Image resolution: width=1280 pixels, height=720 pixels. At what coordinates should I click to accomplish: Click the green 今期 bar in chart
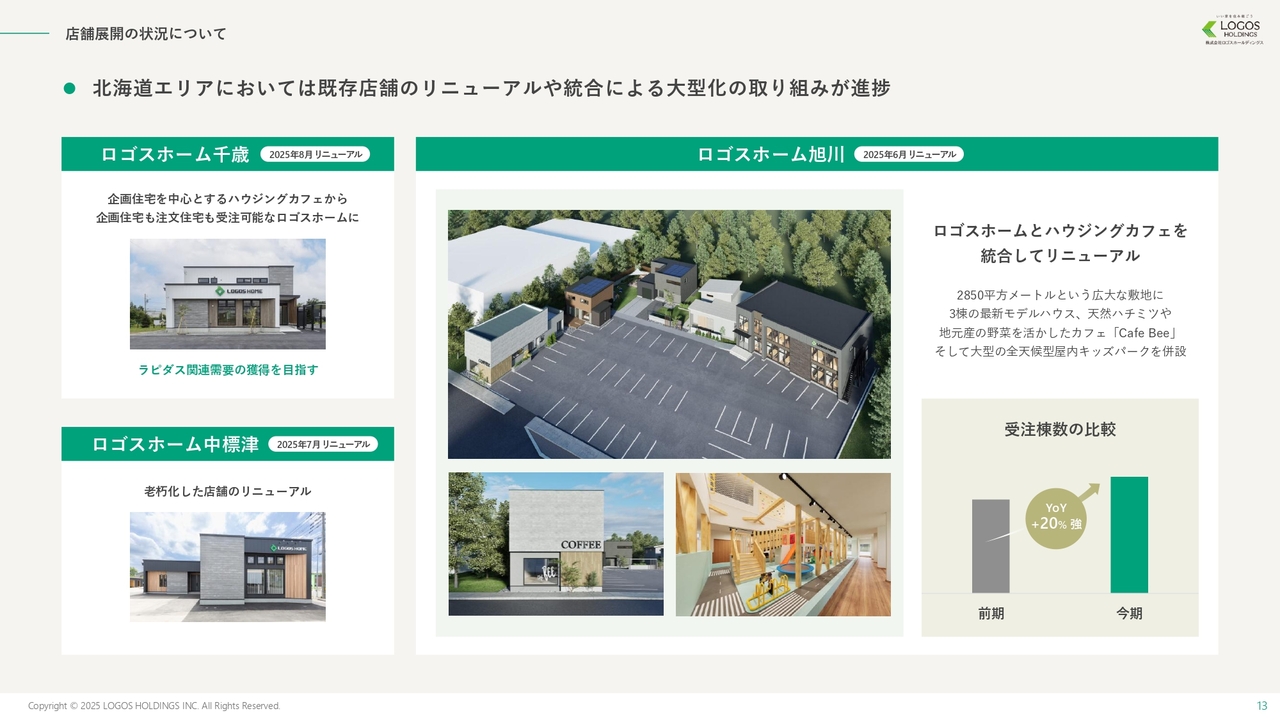(1129, 535)
